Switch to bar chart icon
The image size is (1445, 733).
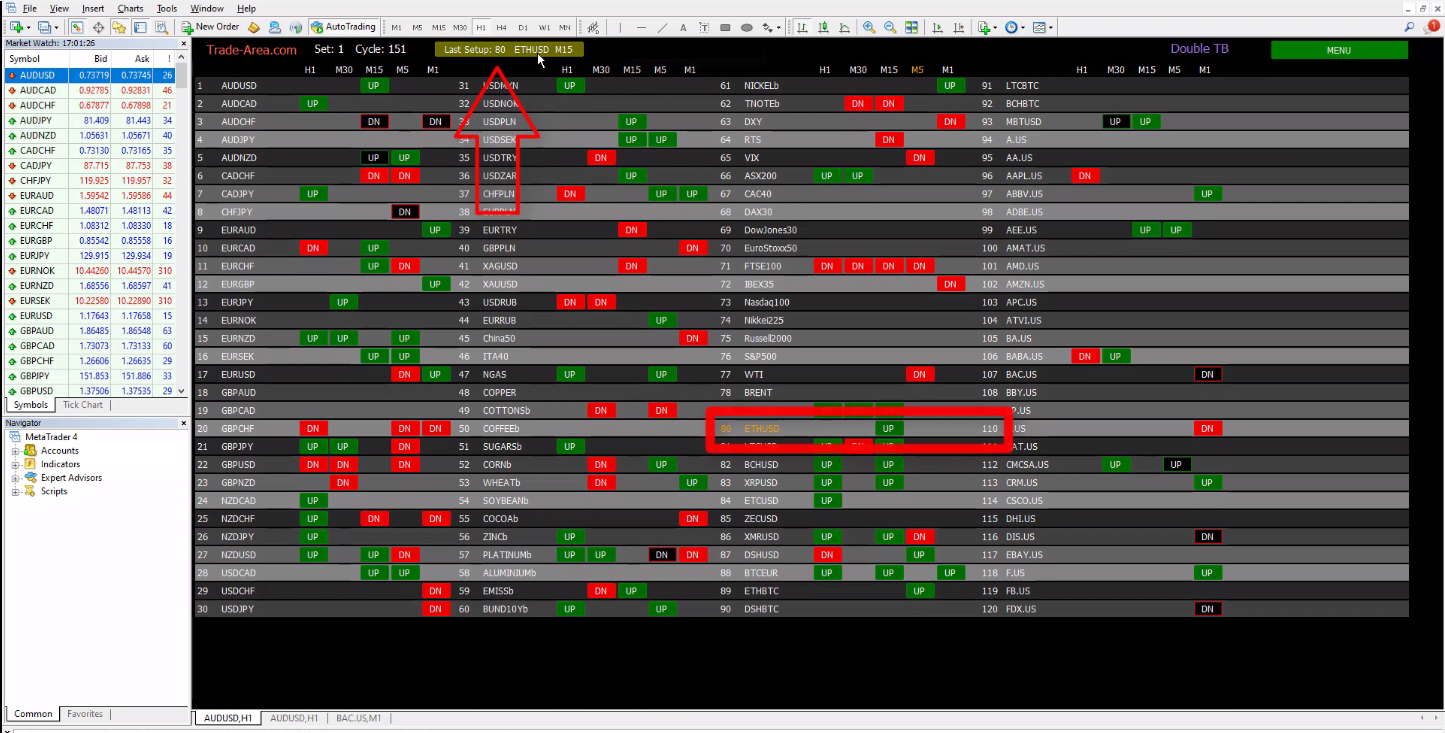point(803,27)
